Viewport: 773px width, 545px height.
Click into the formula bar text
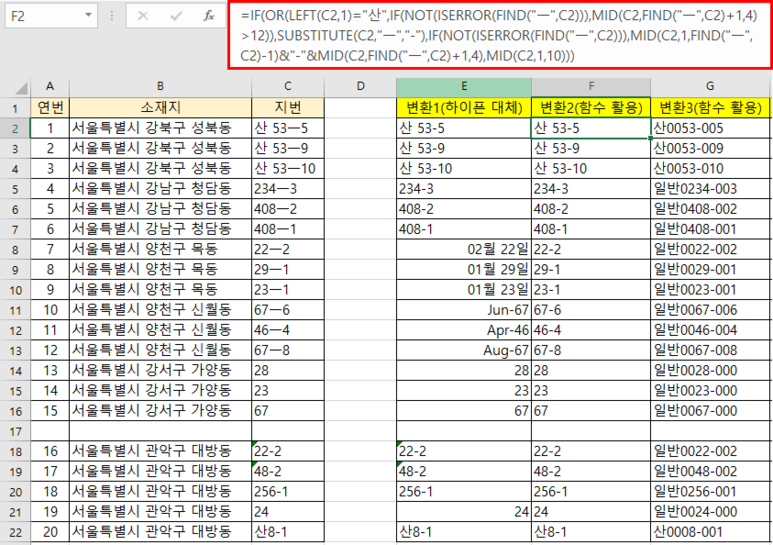tap(500, 35)
